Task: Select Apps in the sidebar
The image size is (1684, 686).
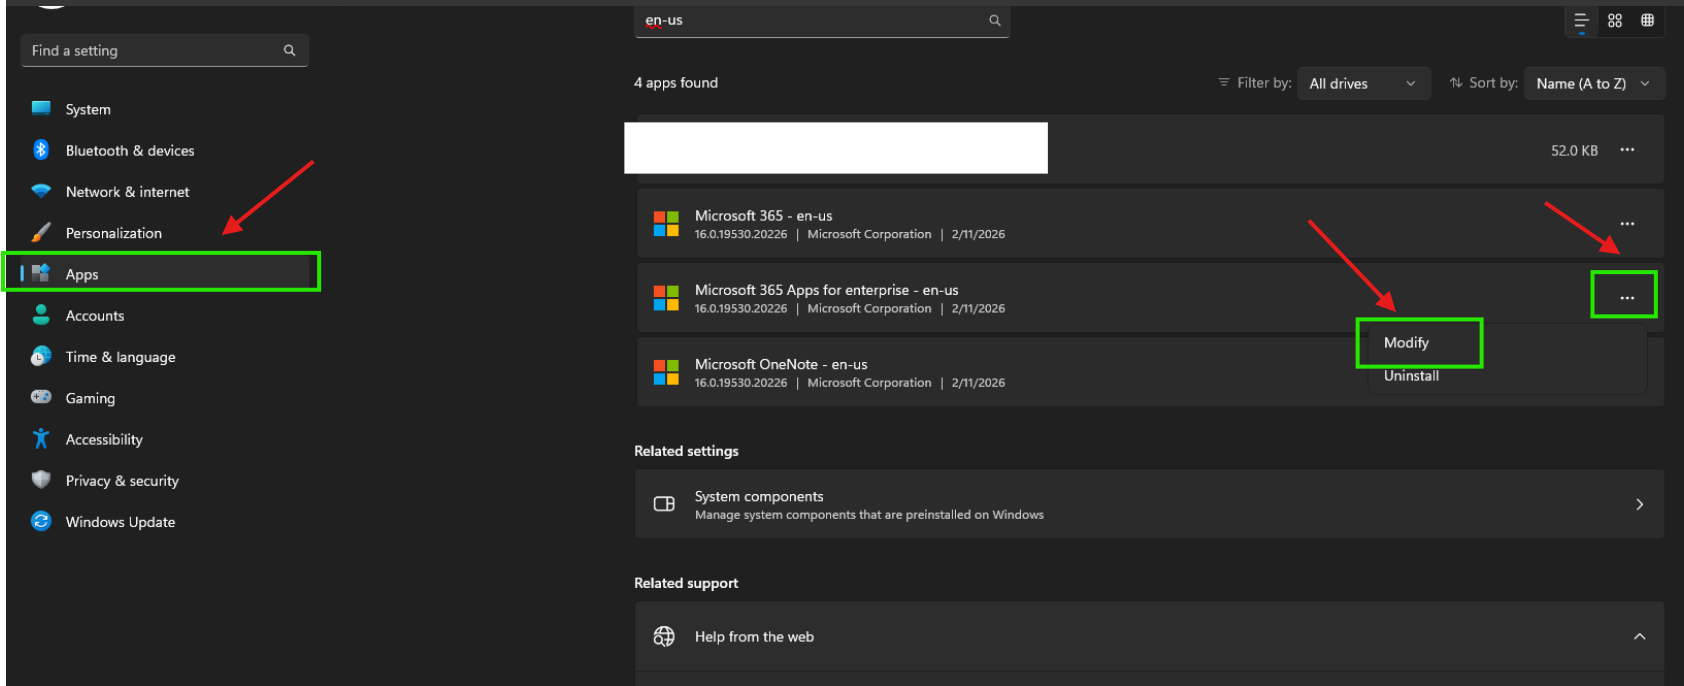Action: pos(163,273)
